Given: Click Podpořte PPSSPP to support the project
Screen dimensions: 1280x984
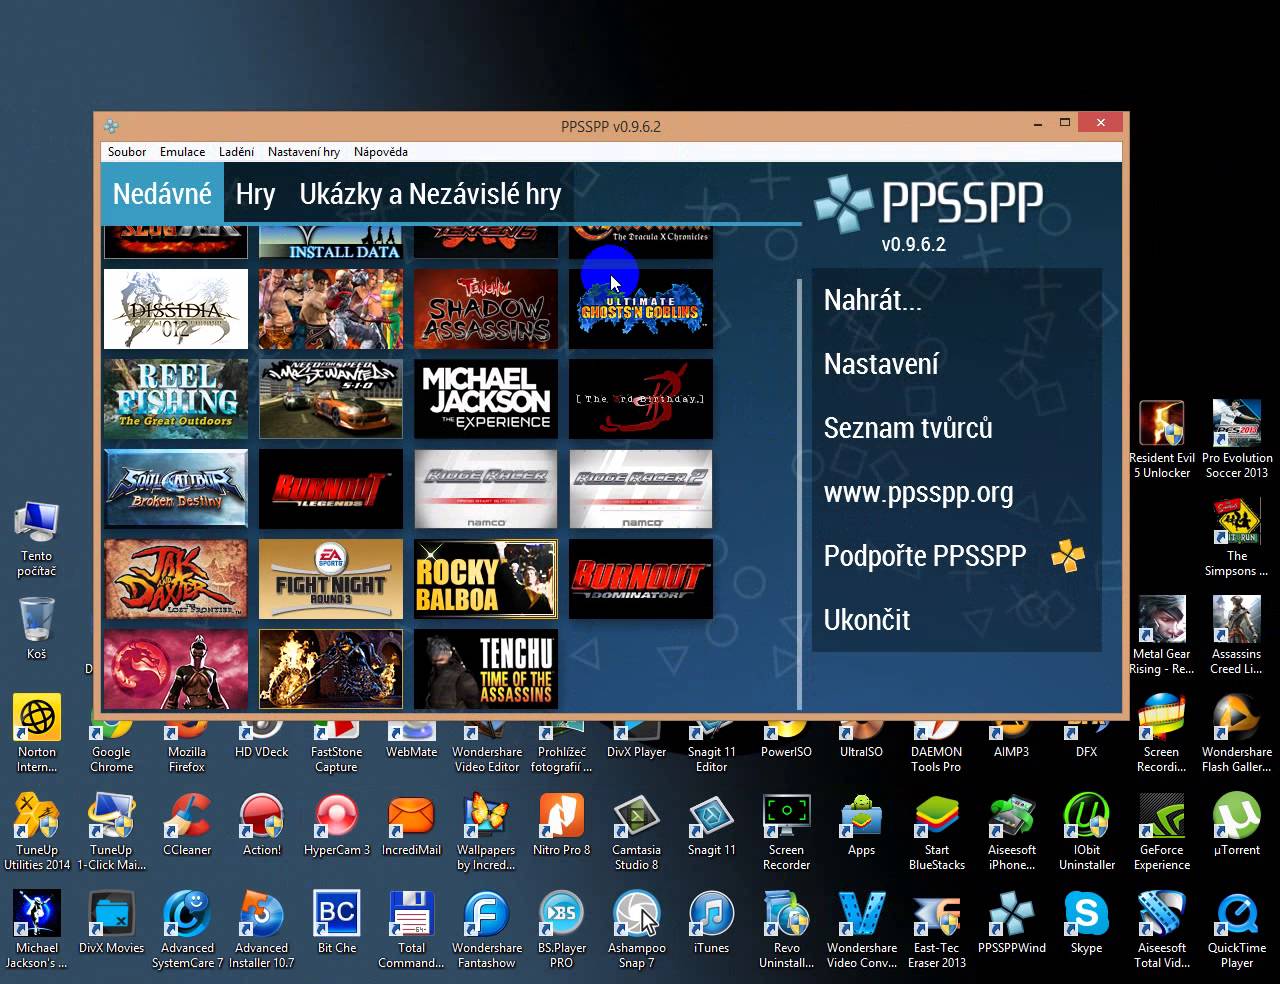Looking at the screenshot, I should (924, 556).
